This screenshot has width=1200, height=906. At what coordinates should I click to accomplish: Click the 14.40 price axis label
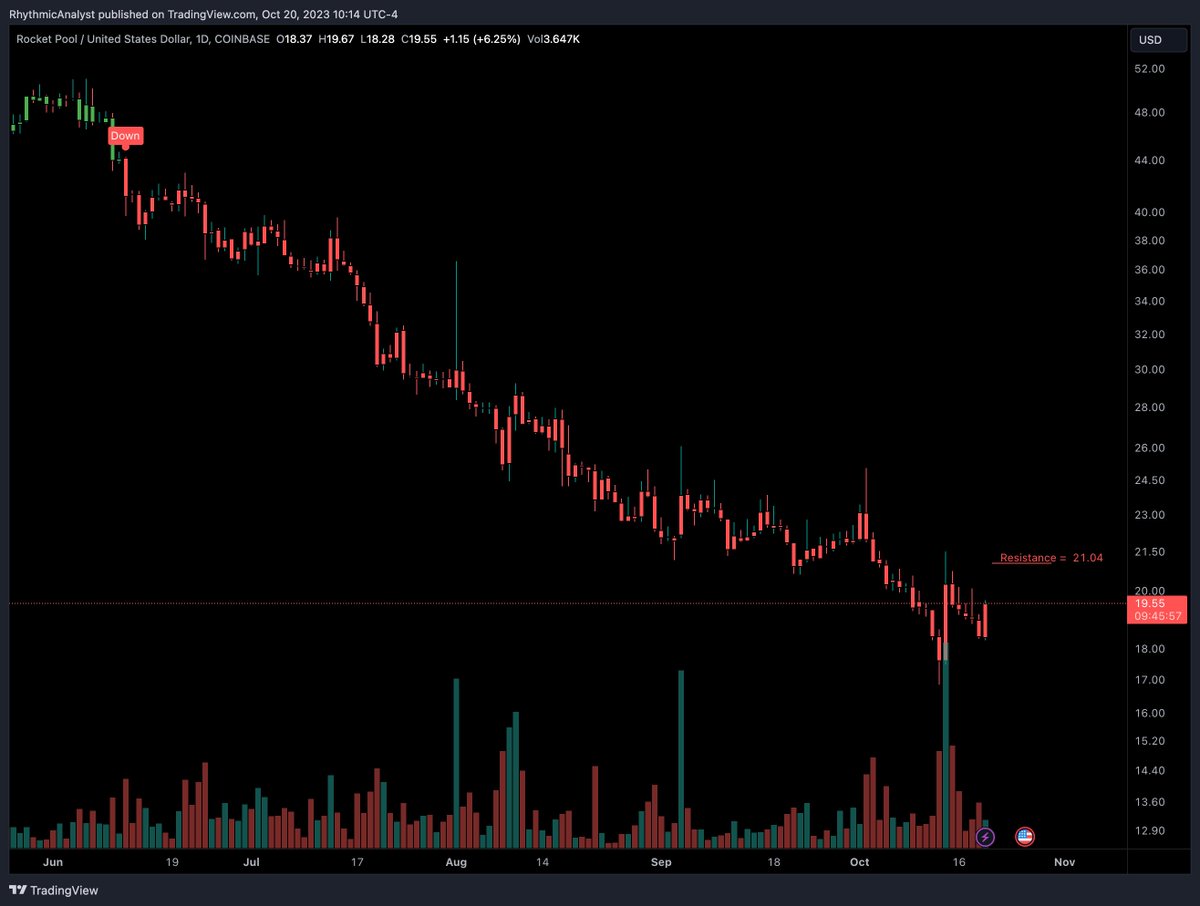point(1151,771)
